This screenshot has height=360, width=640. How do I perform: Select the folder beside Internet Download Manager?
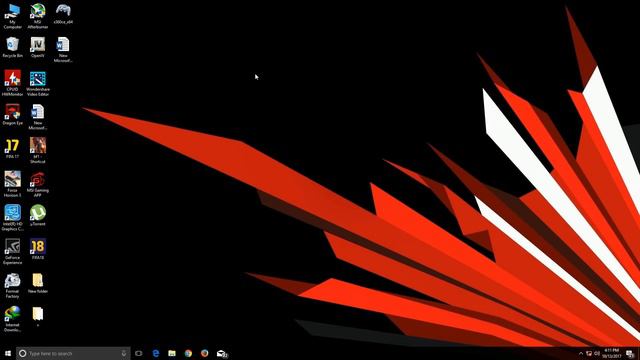point(38,317)
